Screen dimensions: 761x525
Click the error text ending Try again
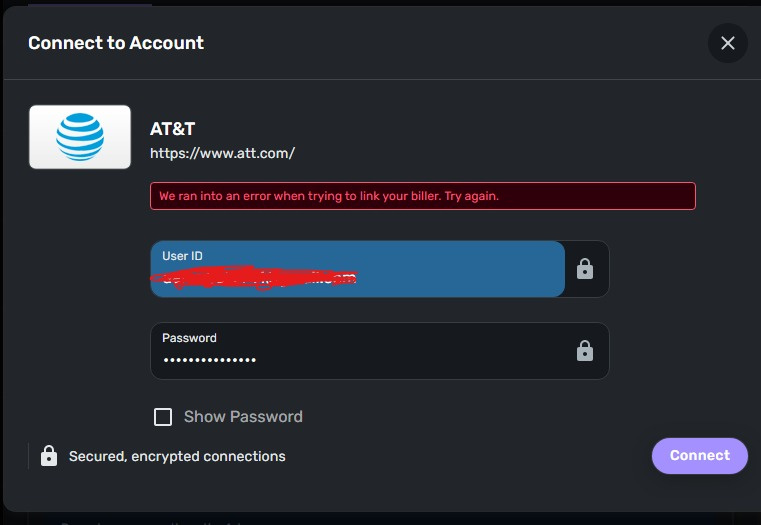point(329,196)
